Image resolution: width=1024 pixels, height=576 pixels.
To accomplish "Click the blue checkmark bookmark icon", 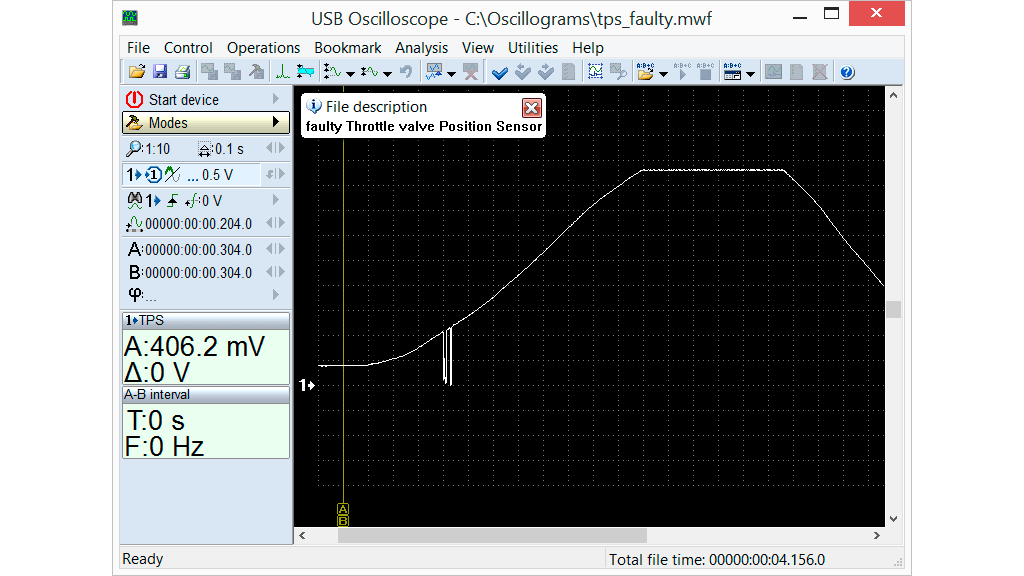I will (500, 72).
